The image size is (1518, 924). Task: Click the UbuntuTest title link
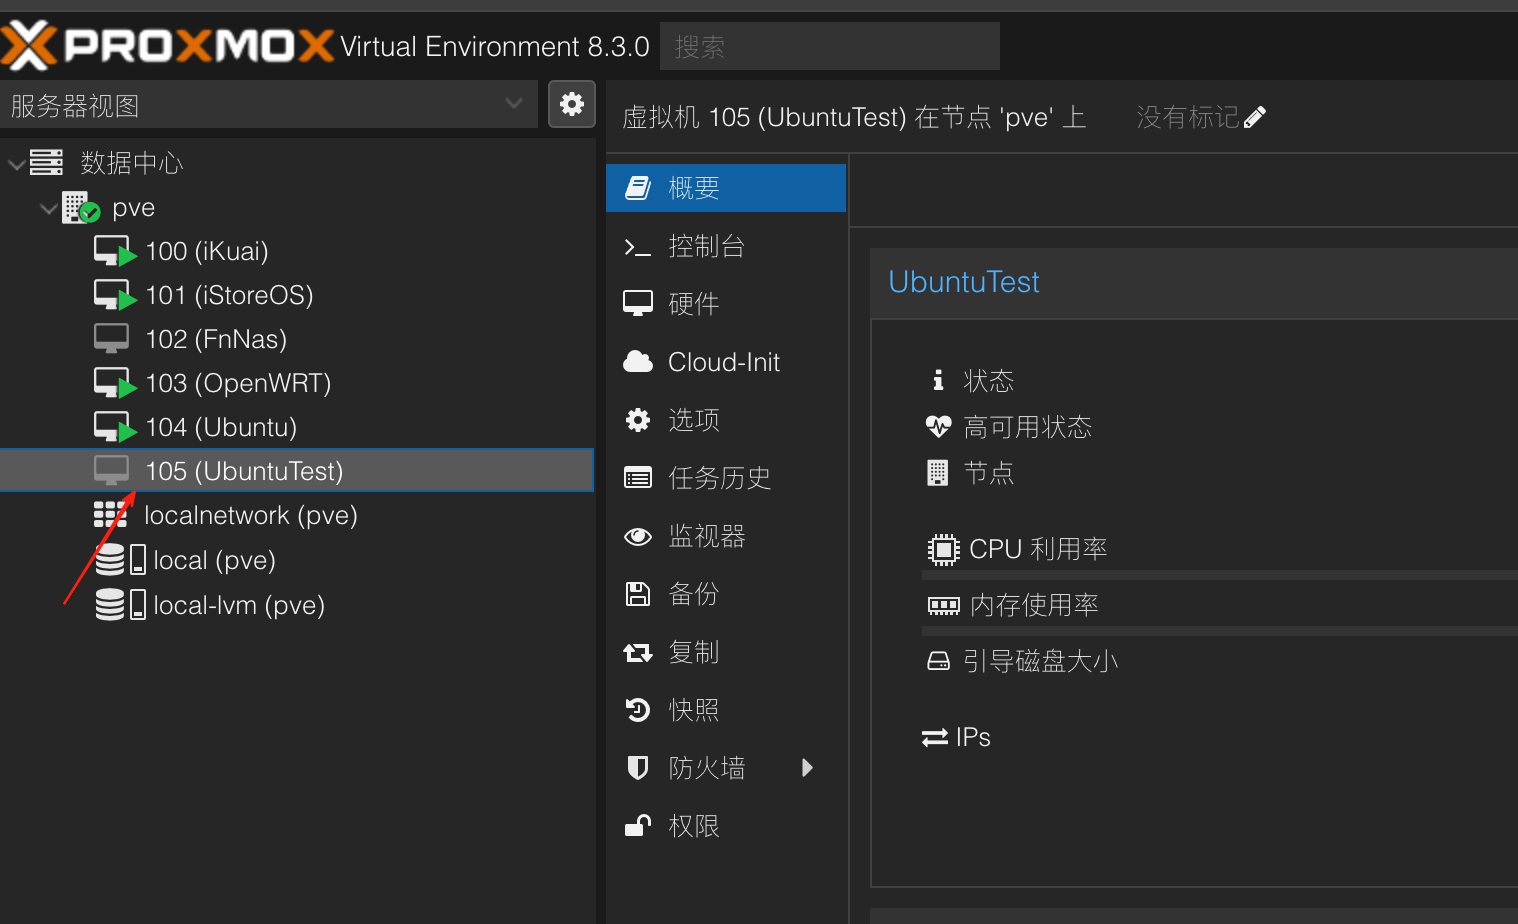963,282
